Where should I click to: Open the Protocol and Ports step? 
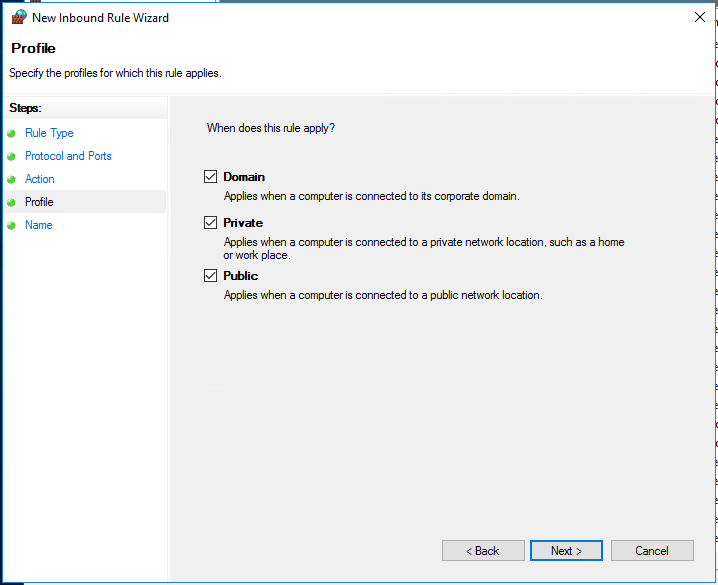pos(68,156)
